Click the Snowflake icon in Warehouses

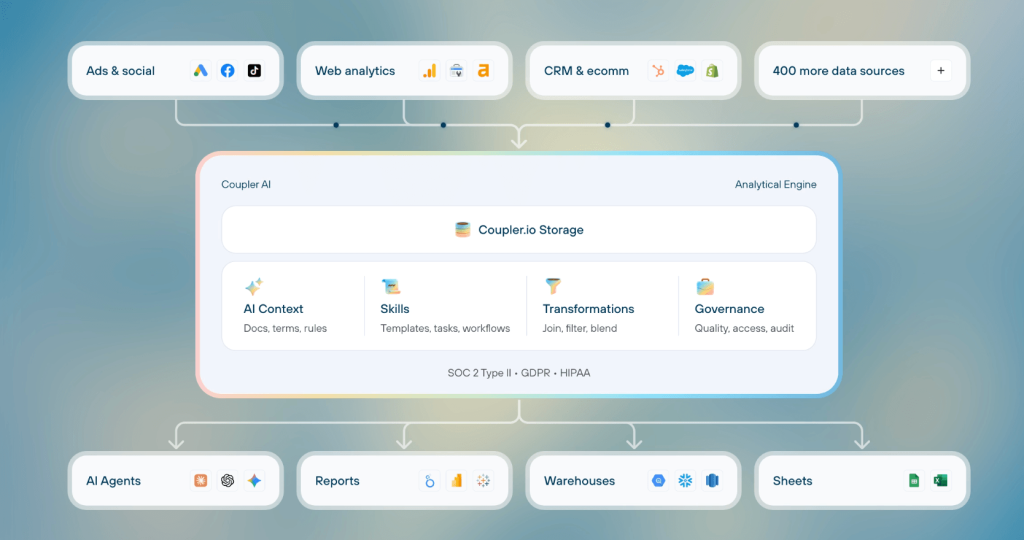pyautogui.click(x=685, y=481)
